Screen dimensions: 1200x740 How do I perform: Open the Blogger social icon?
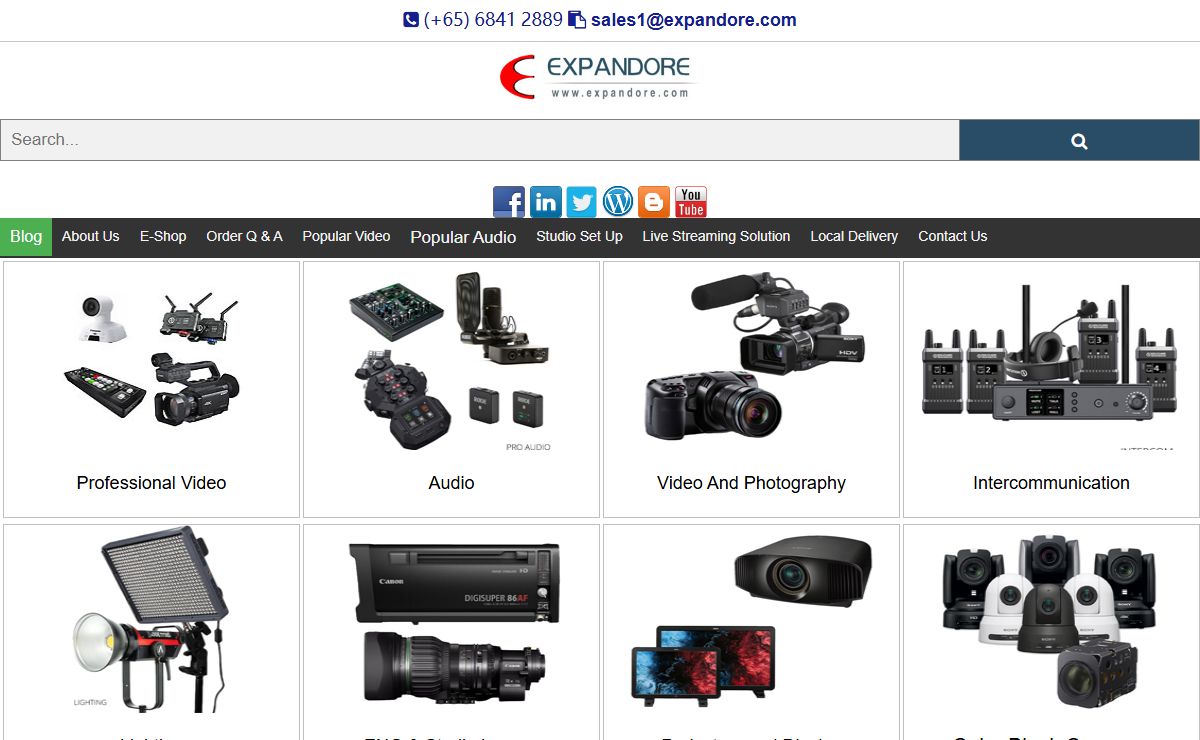tap(653, 201)
